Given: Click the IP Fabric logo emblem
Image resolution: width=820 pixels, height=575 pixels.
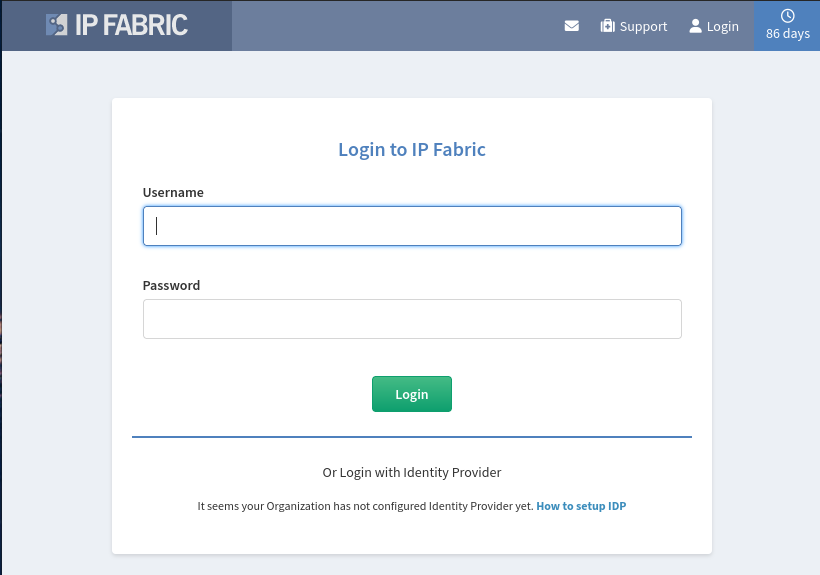Looking at the screenshot, I should coord(56,25).
